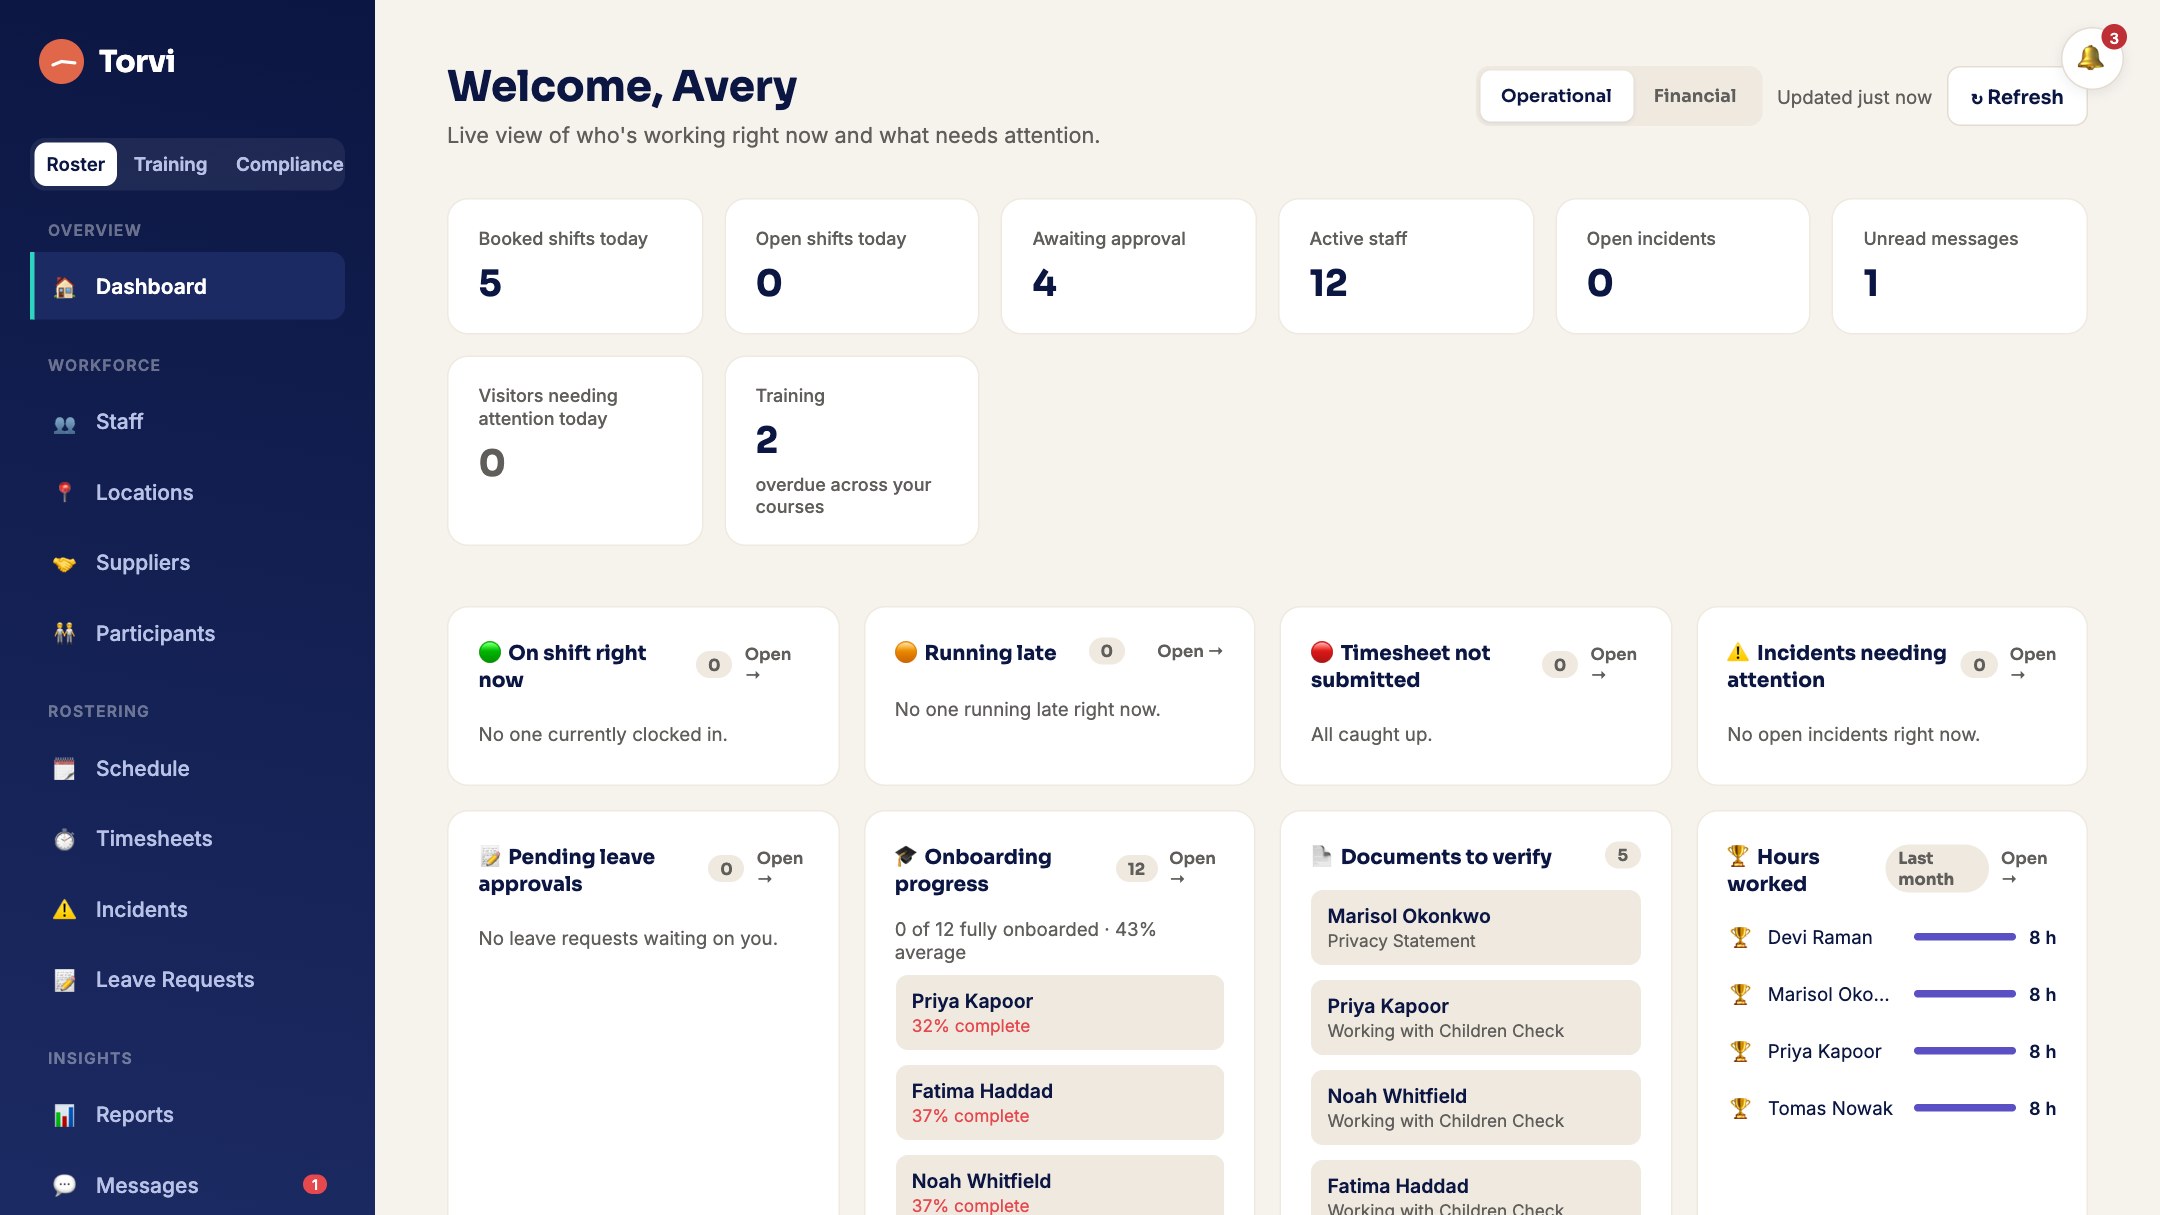Click the Locations pin icon

(x=64, y=493)
